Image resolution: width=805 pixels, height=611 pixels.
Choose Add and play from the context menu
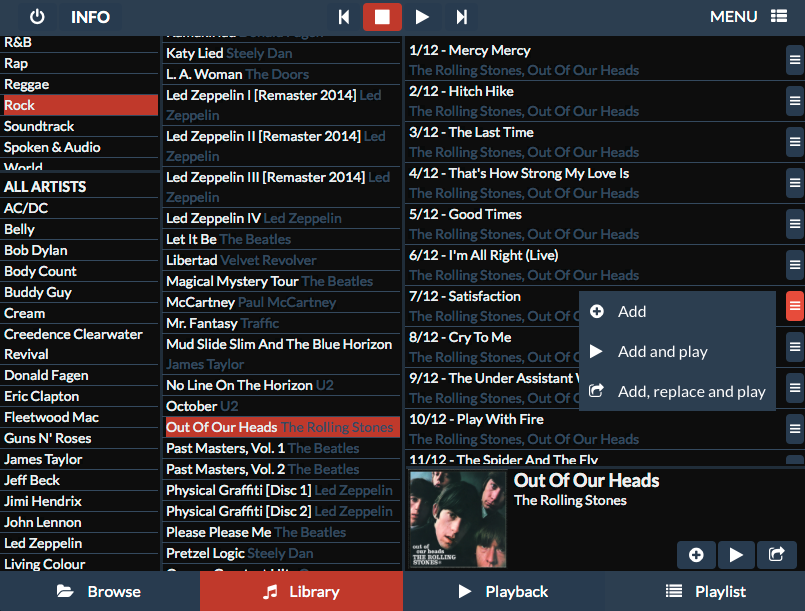point(677,352)
